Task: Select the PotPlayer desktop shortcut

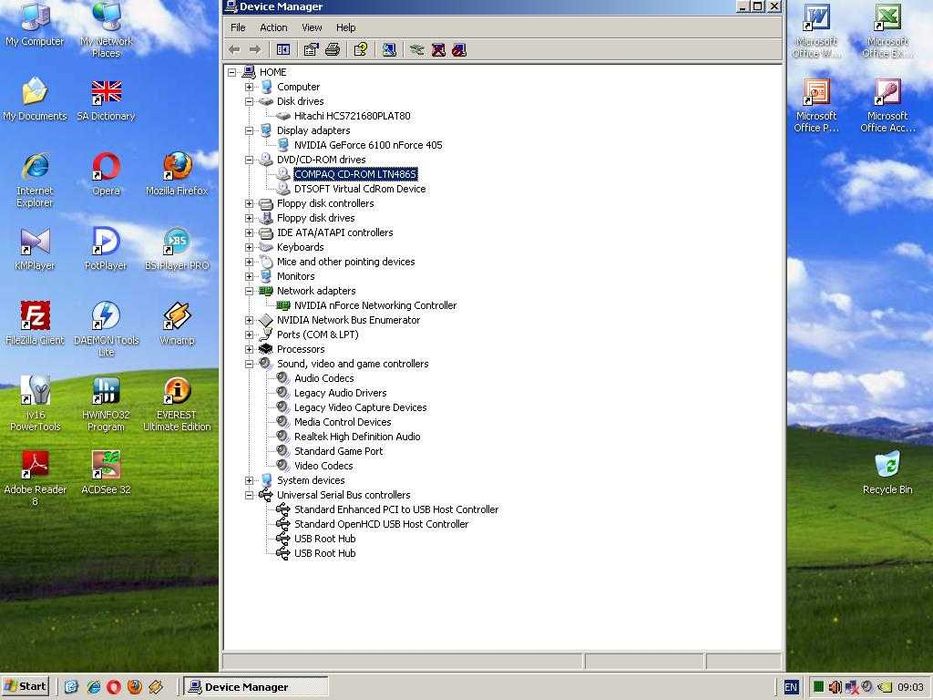Action: tap(106, 249)
